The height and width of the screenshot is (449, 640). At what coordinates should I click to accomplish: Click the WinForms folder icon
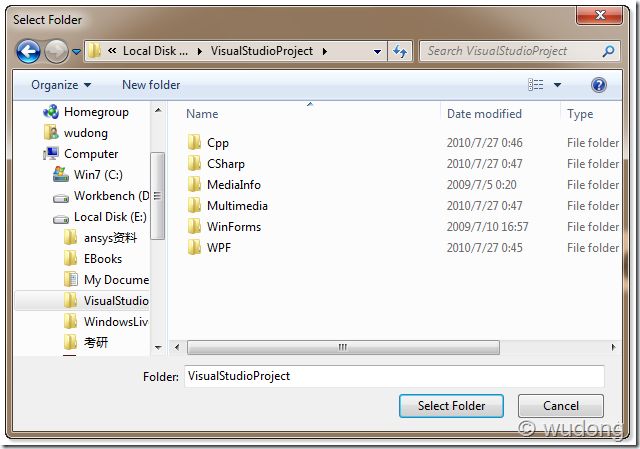tap(194, 227)
